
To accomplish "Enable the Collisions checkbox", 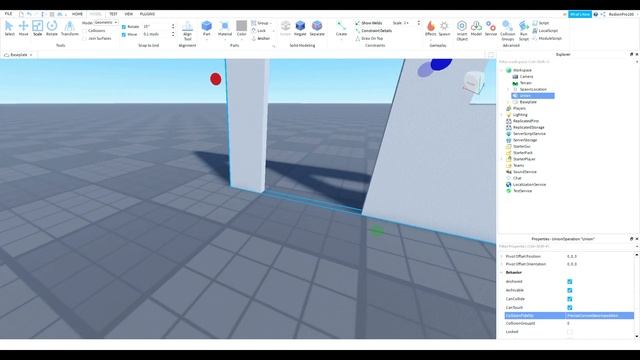I will click(x=84, y=31).
